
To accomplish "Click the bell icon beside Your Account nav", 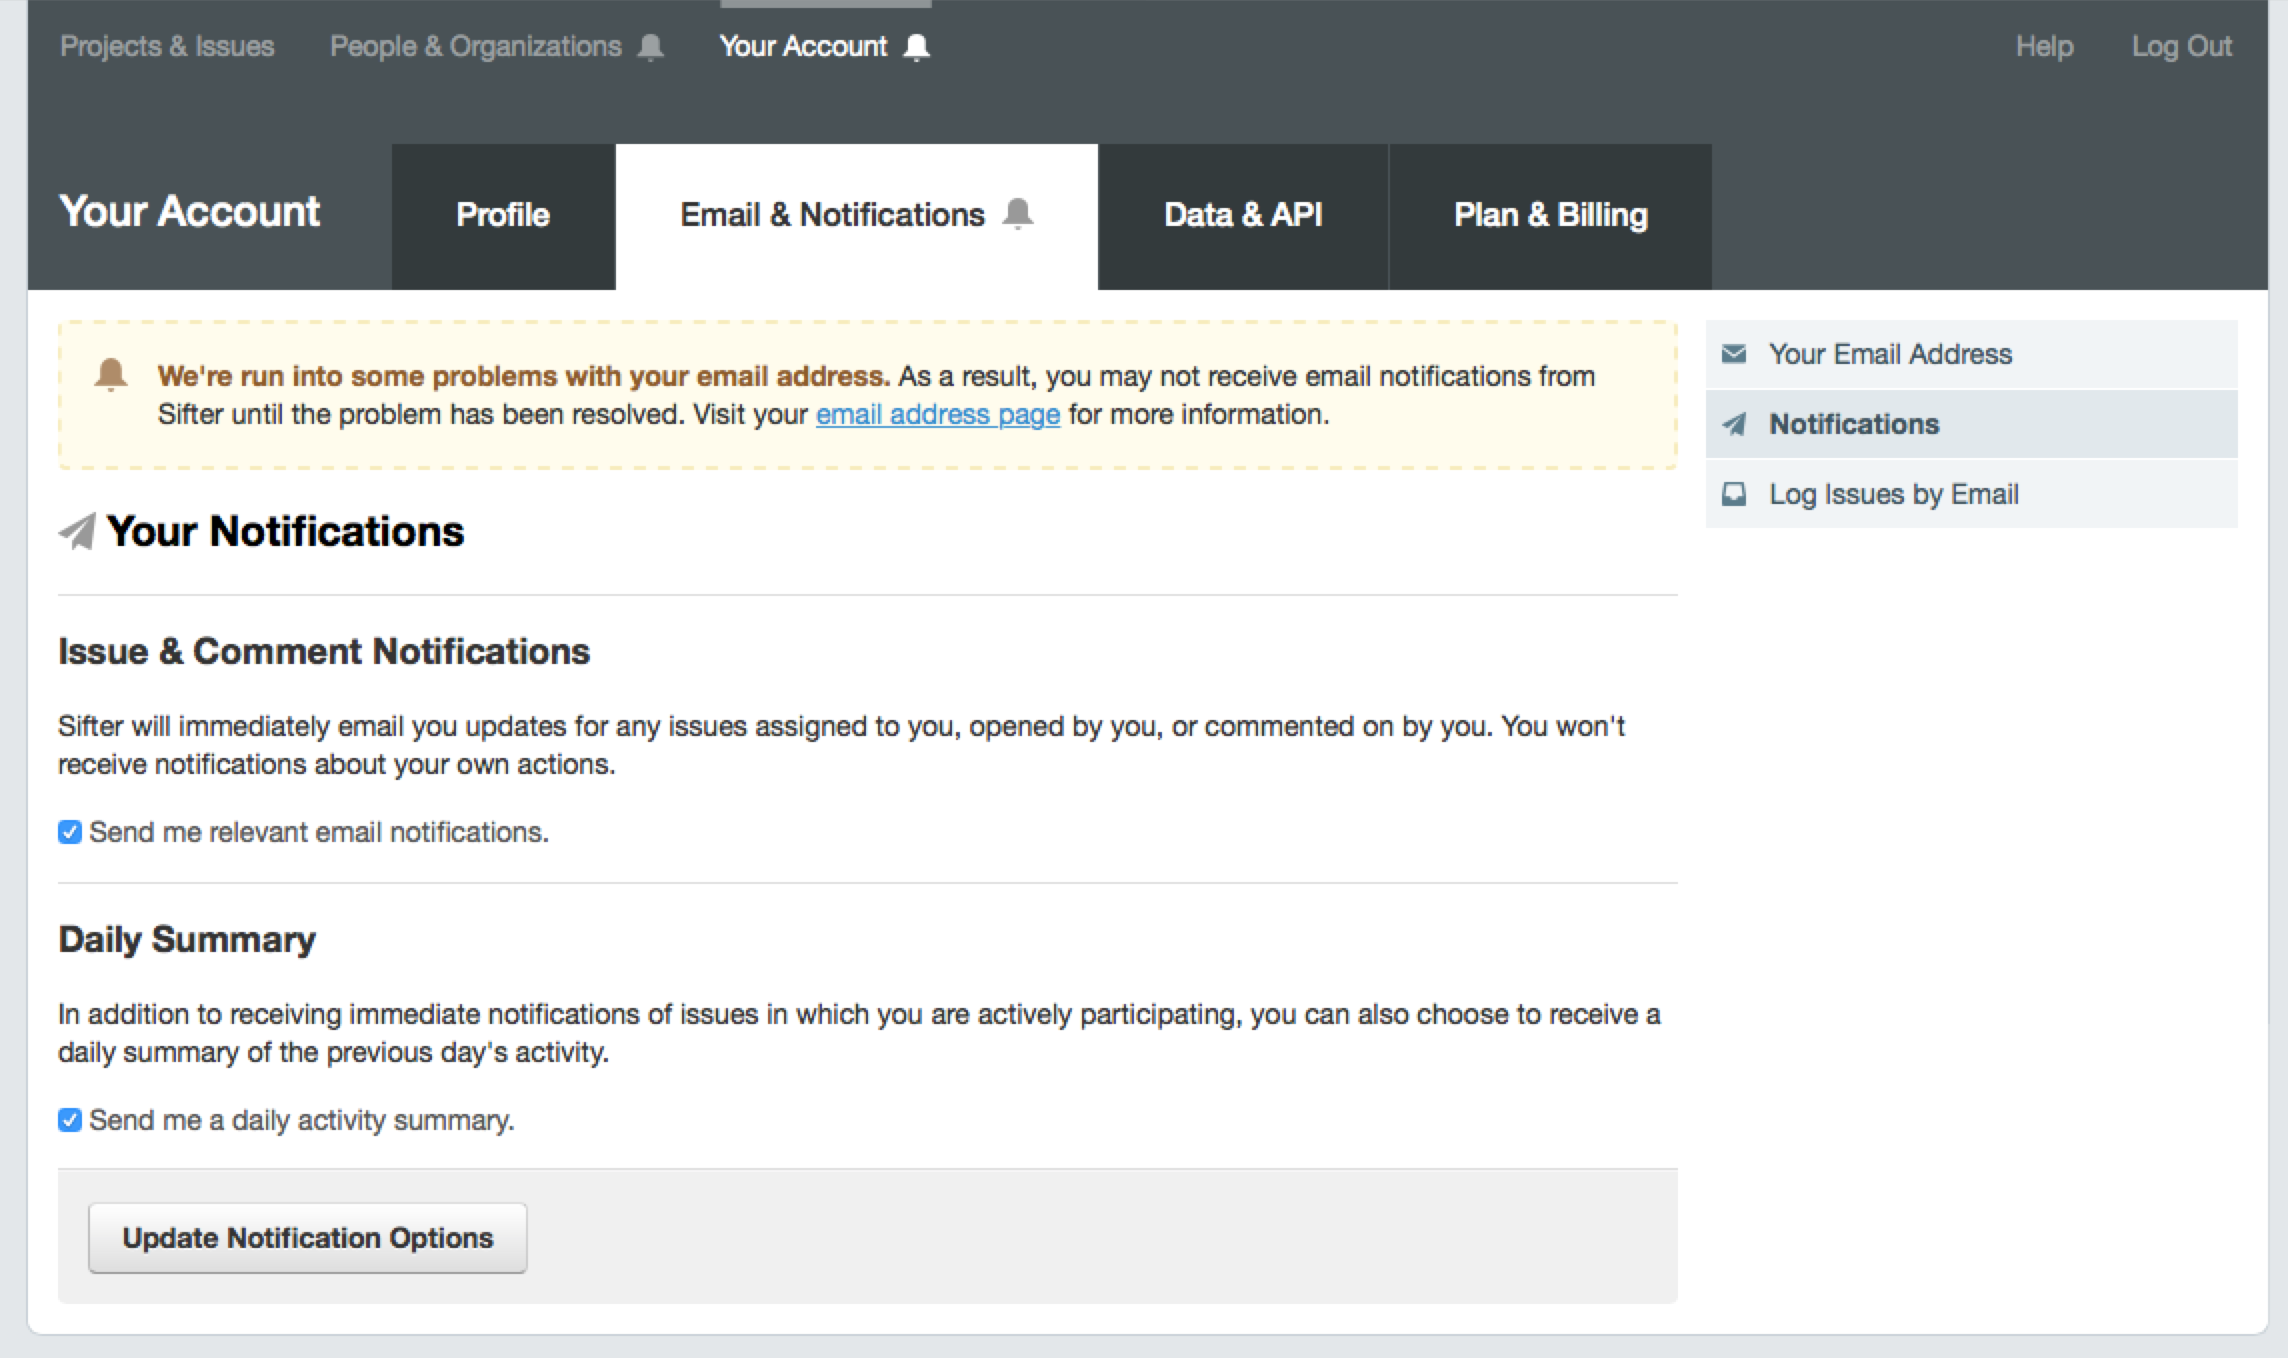I will click(916, 47).
